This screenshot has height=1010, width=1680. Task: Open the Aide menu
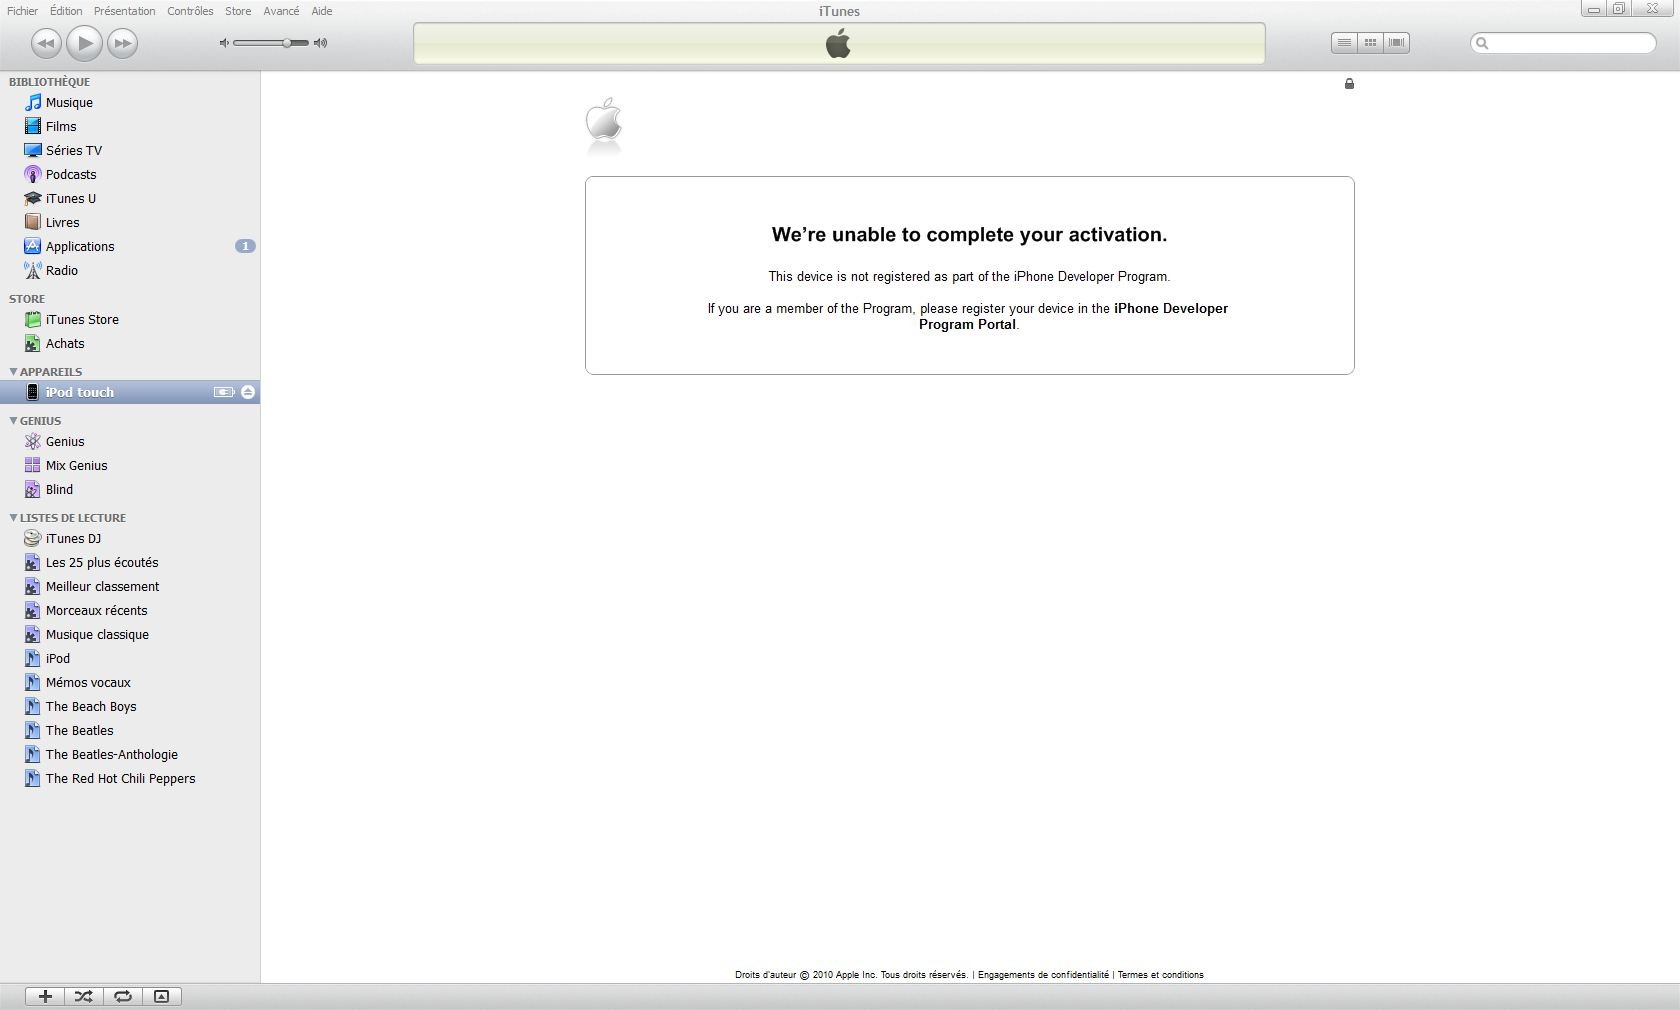(321, 11)
